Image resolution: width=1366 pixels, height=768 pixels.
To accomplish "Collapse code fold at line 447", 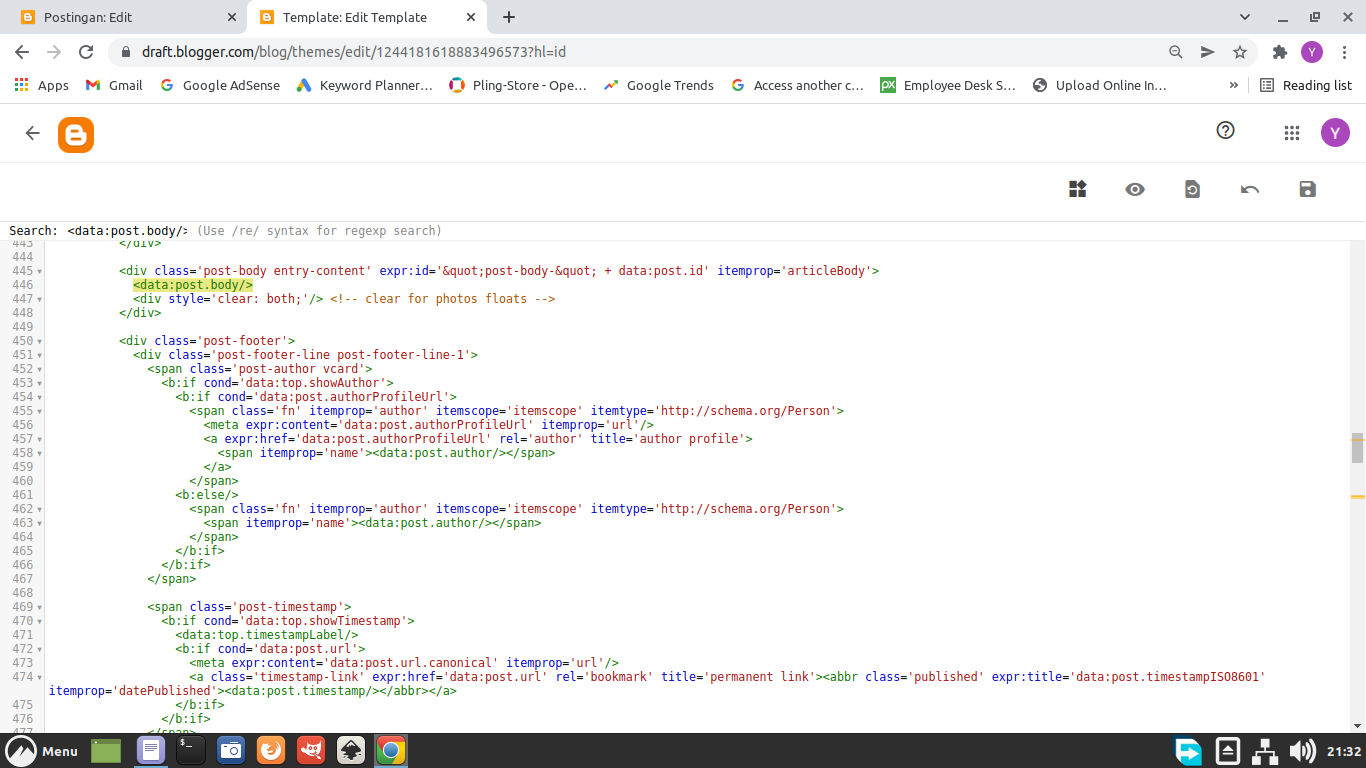I will [40, 300].
